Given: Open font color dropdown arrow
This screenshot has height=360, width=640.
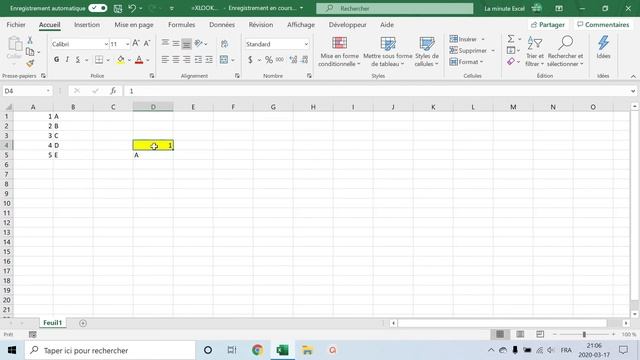Looking at the screenshot, I should (148, 60).
